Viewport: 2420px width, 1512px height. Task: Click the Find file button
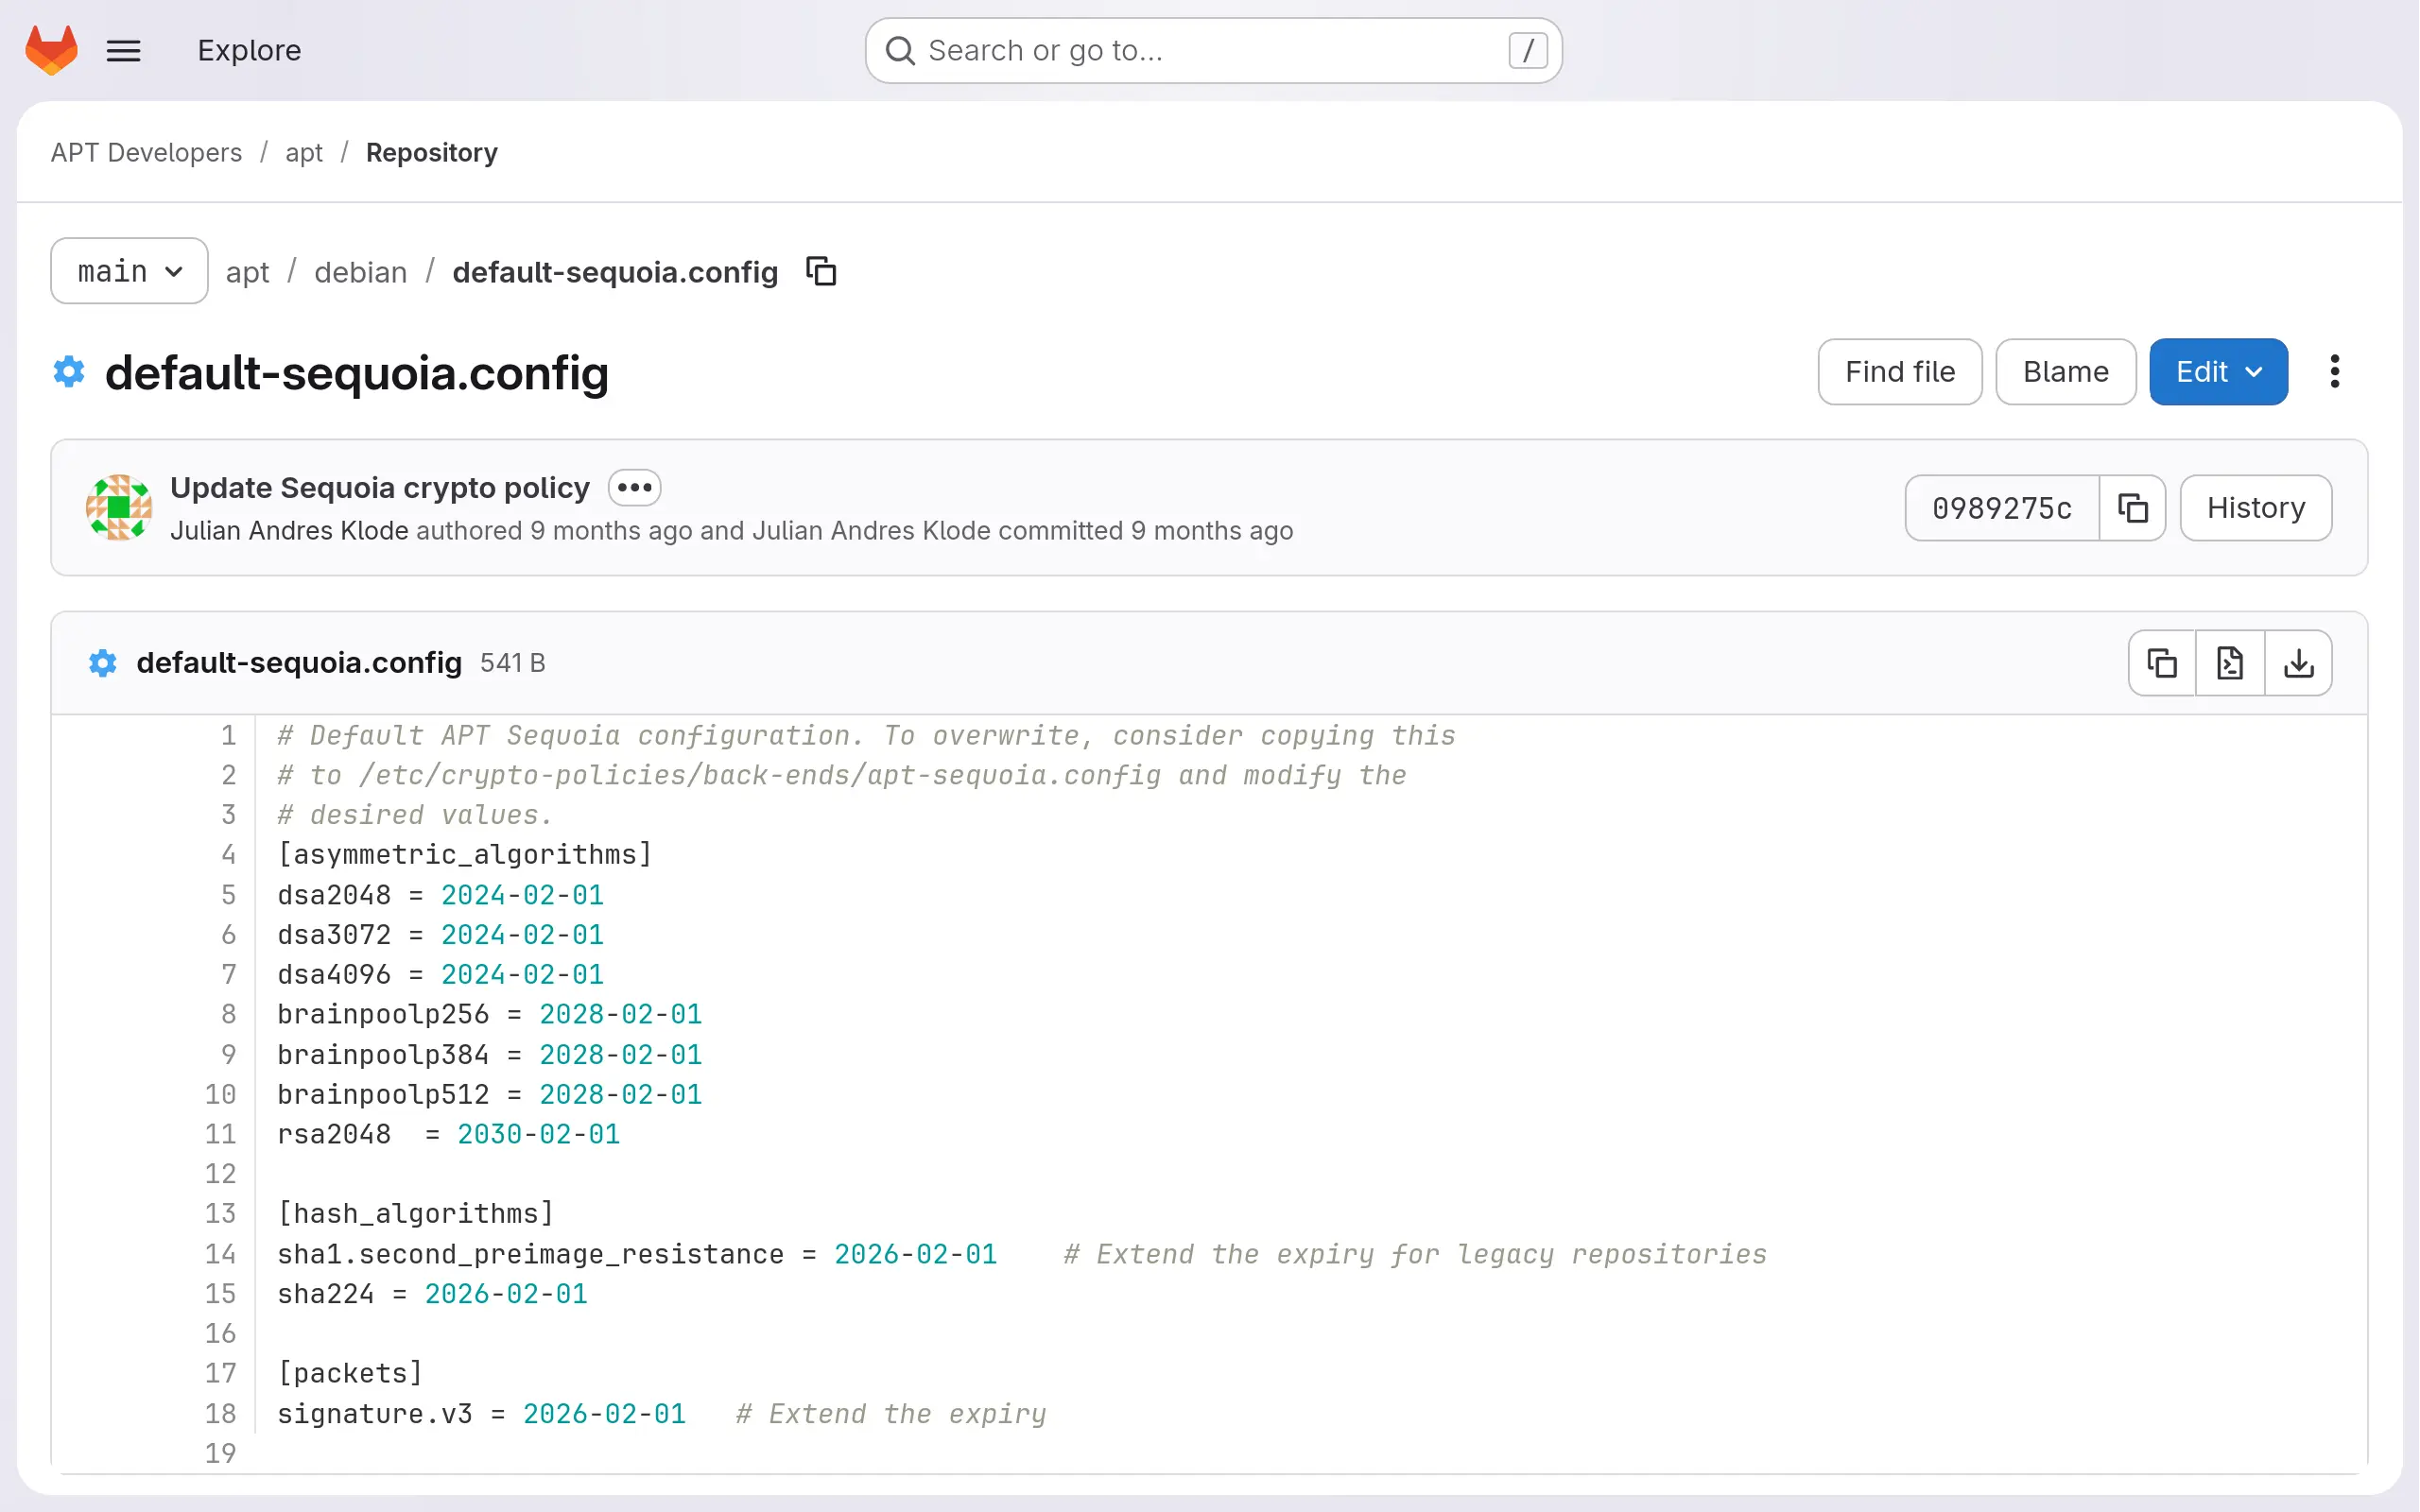pyautogui.click(x=1899, y=372)
